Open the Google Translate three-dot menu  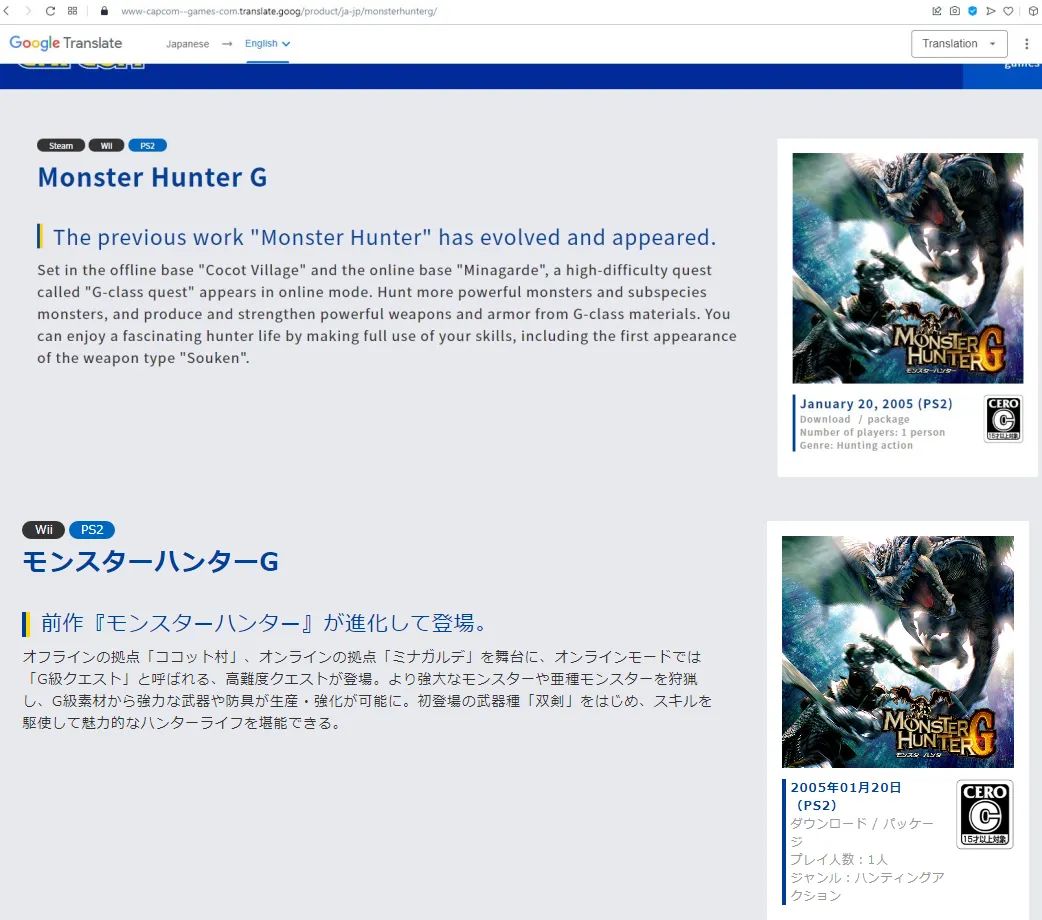(x=1026, y=44)
